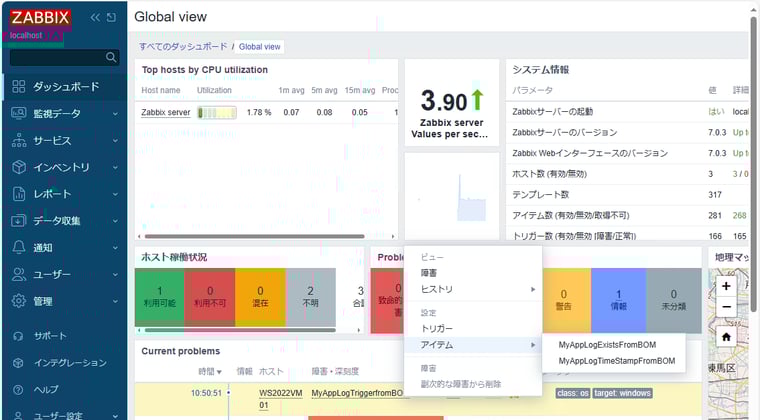760x420 pixels.
Task: Collapse sidebar with double-chevron icon
Action: [95, 17]
